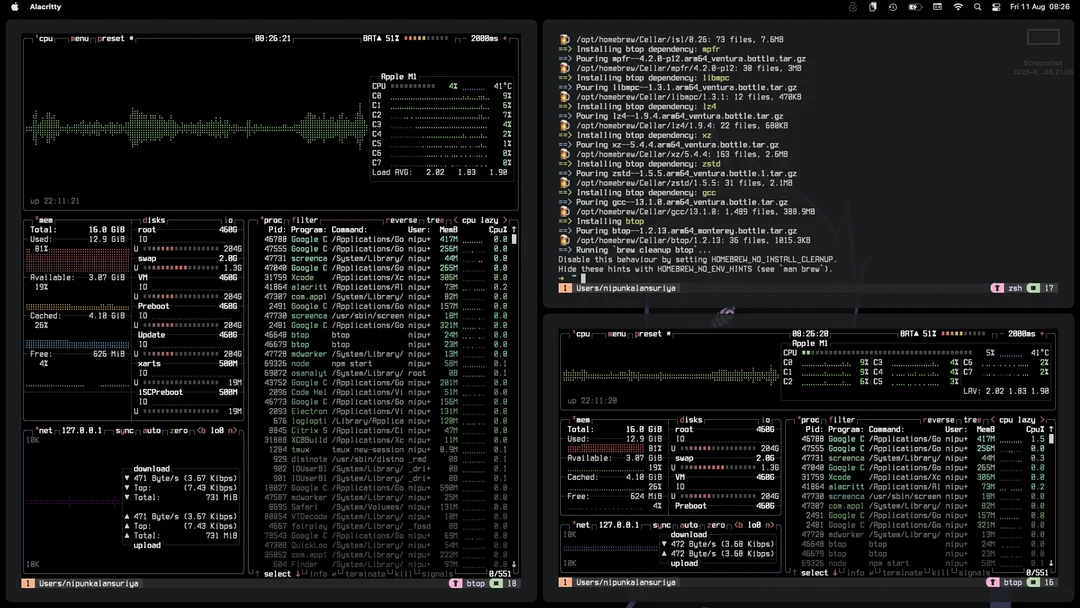
Task: Open Spotlight search from menu bar
Action: pyautogui.click(x=977, y=7)
